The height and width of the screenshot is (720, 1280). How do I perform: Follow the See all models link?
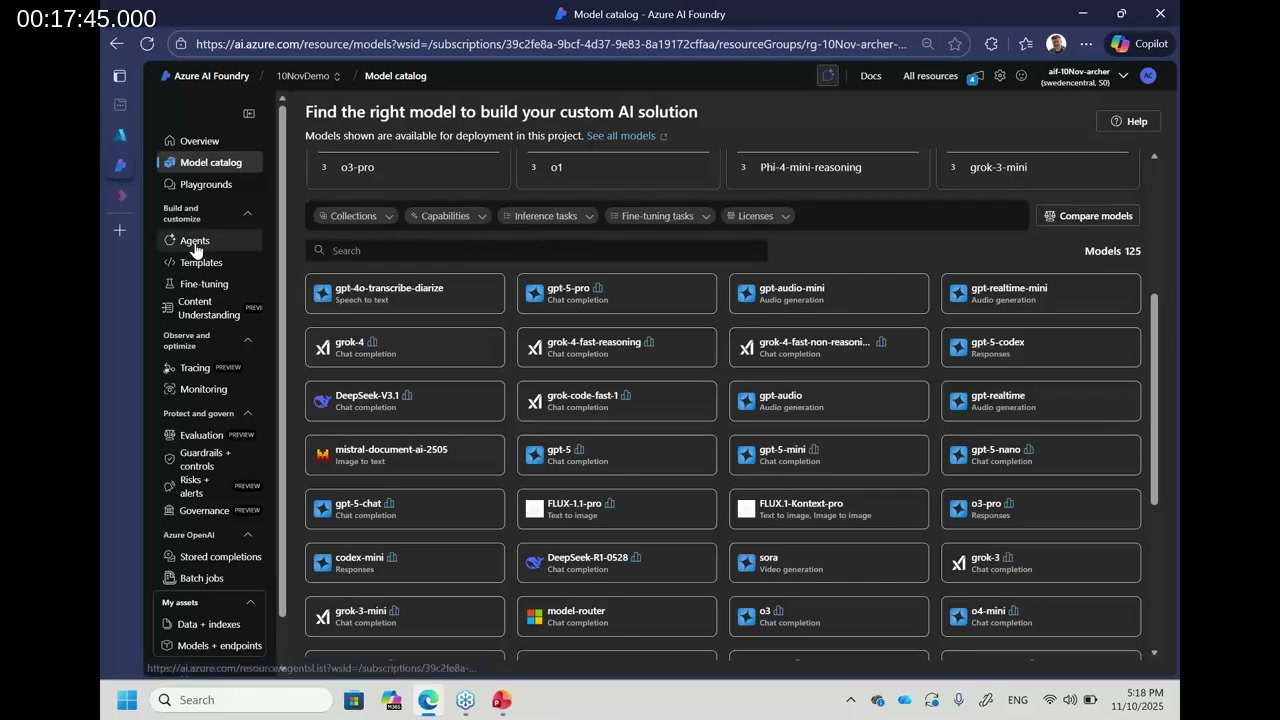pos(627,136)
